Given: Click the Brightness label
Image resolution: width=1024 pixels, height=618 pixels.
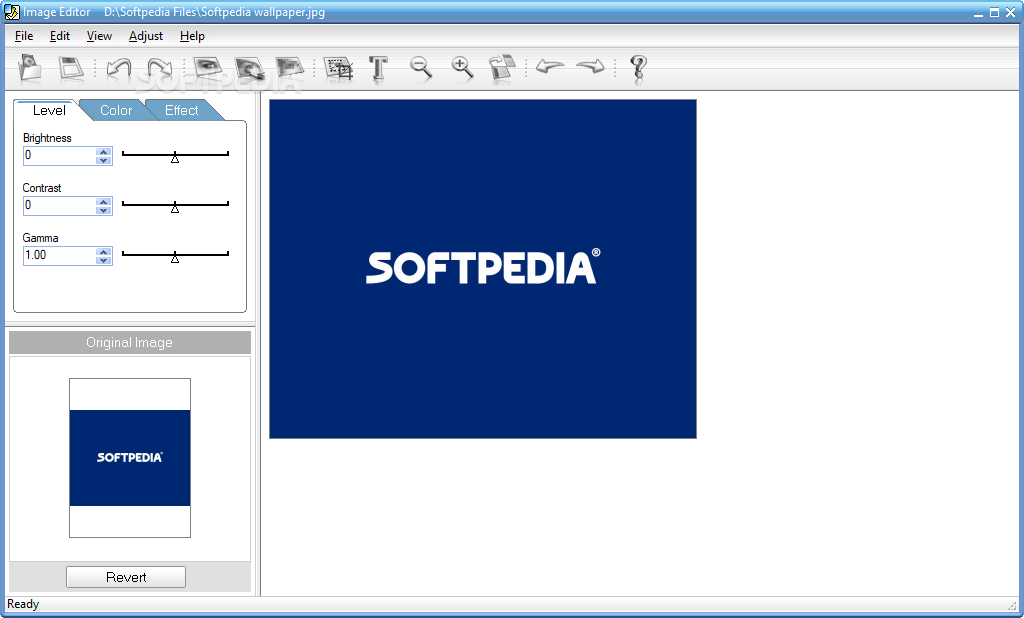Looking at the screenshot, I should [x=47, y=138].
